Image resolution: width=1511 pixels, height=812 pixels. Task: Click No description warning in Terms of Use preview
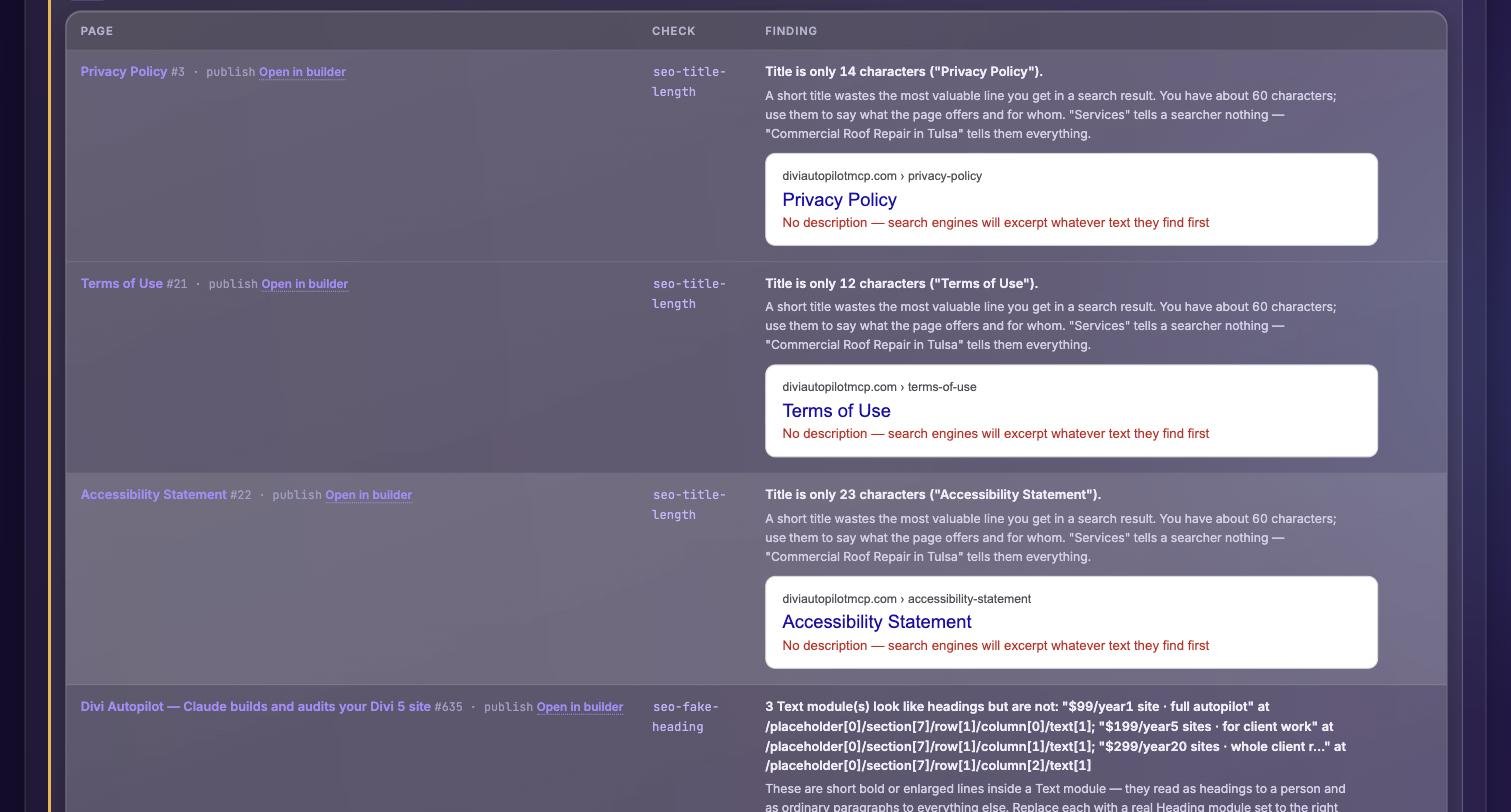[x=996, y=434]
